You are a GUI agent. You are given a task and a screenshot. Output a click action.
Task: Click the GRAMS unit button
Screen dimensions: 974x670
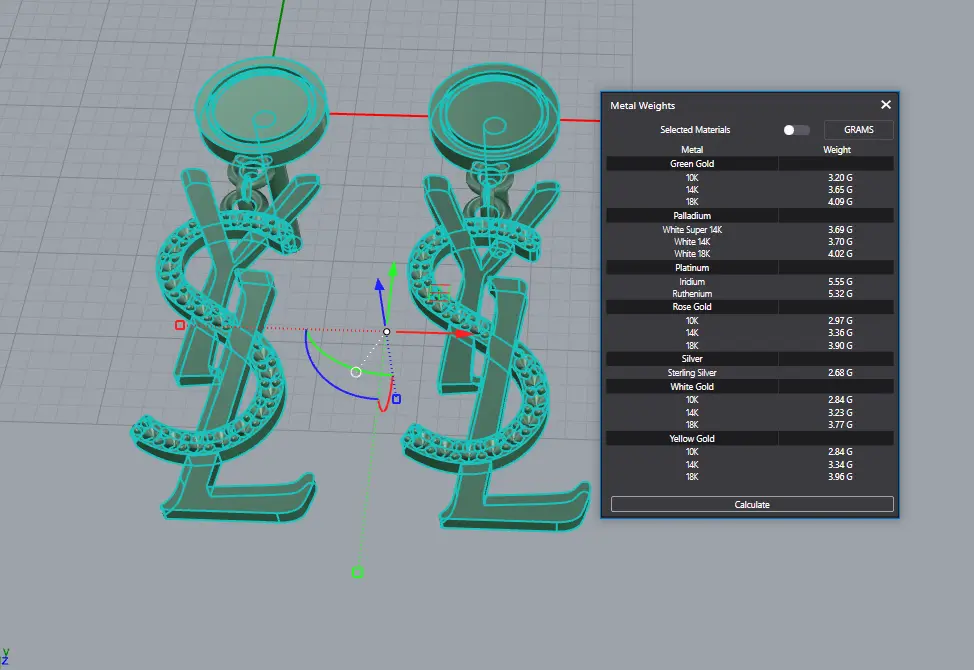858,130
